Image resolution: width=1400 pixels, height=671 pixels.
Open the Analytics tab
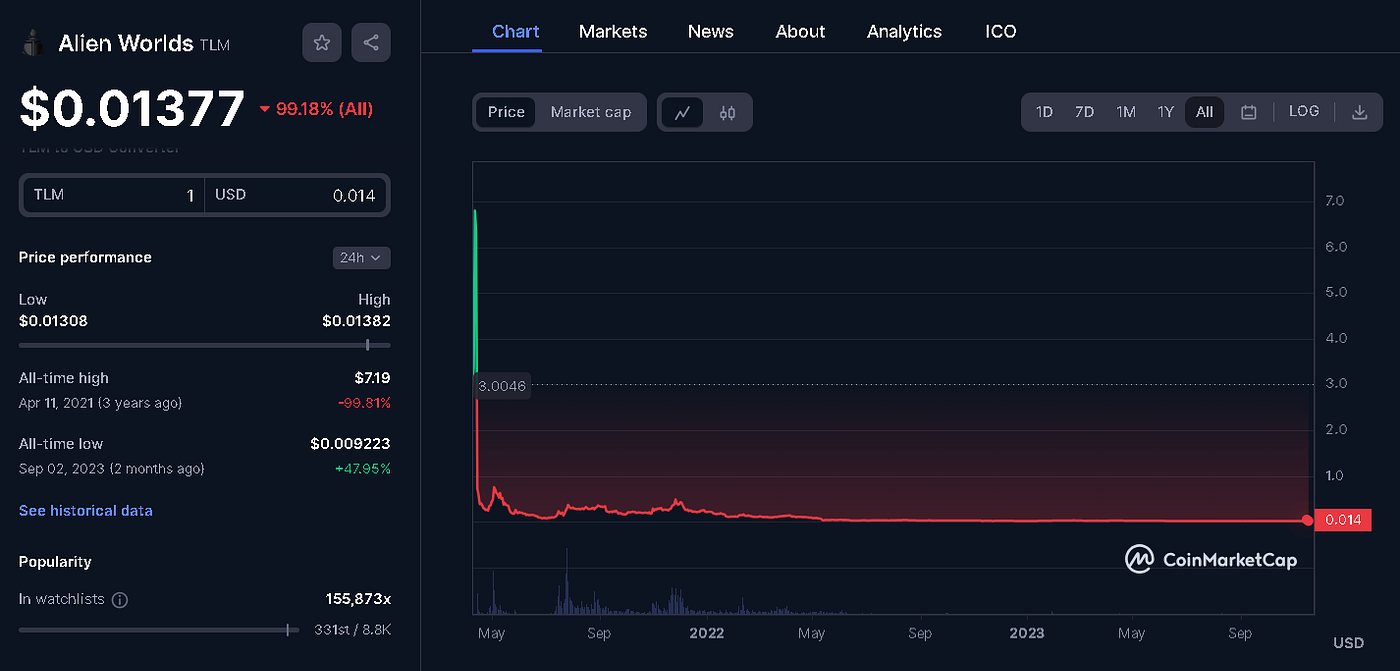pos(904,31)
